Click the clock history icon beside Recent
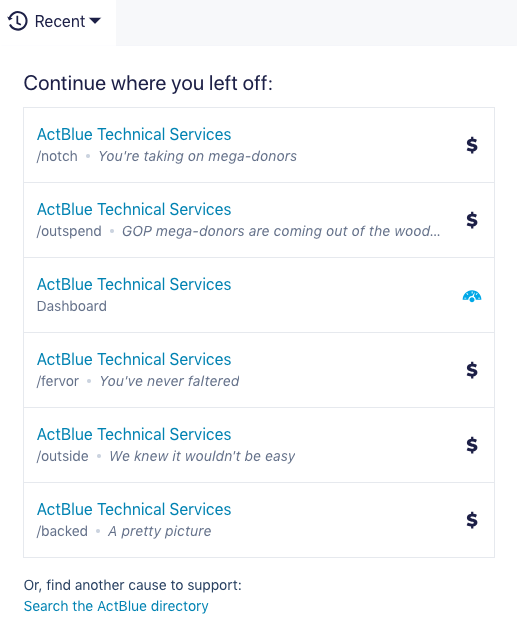 [x=17, y=21]
